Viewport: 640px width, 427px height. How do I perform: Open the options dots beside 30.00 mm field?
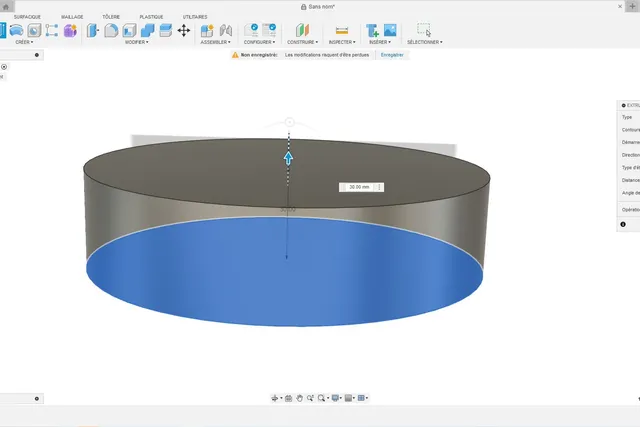(380, 187)
